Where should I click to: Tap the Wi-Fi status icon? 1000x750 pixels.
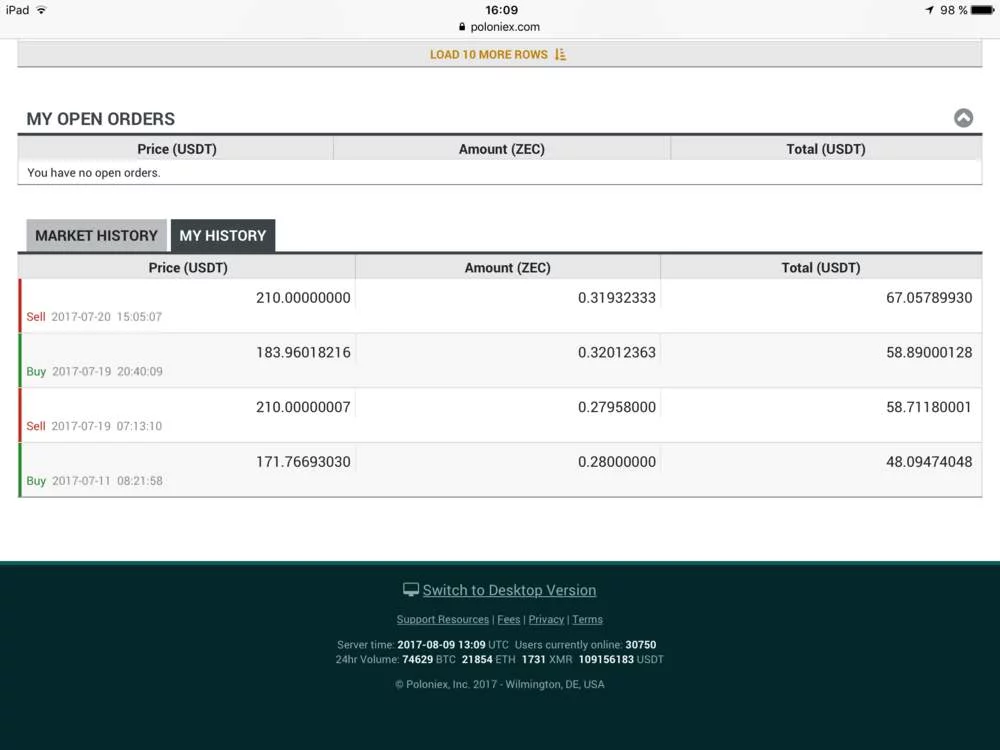41,10
